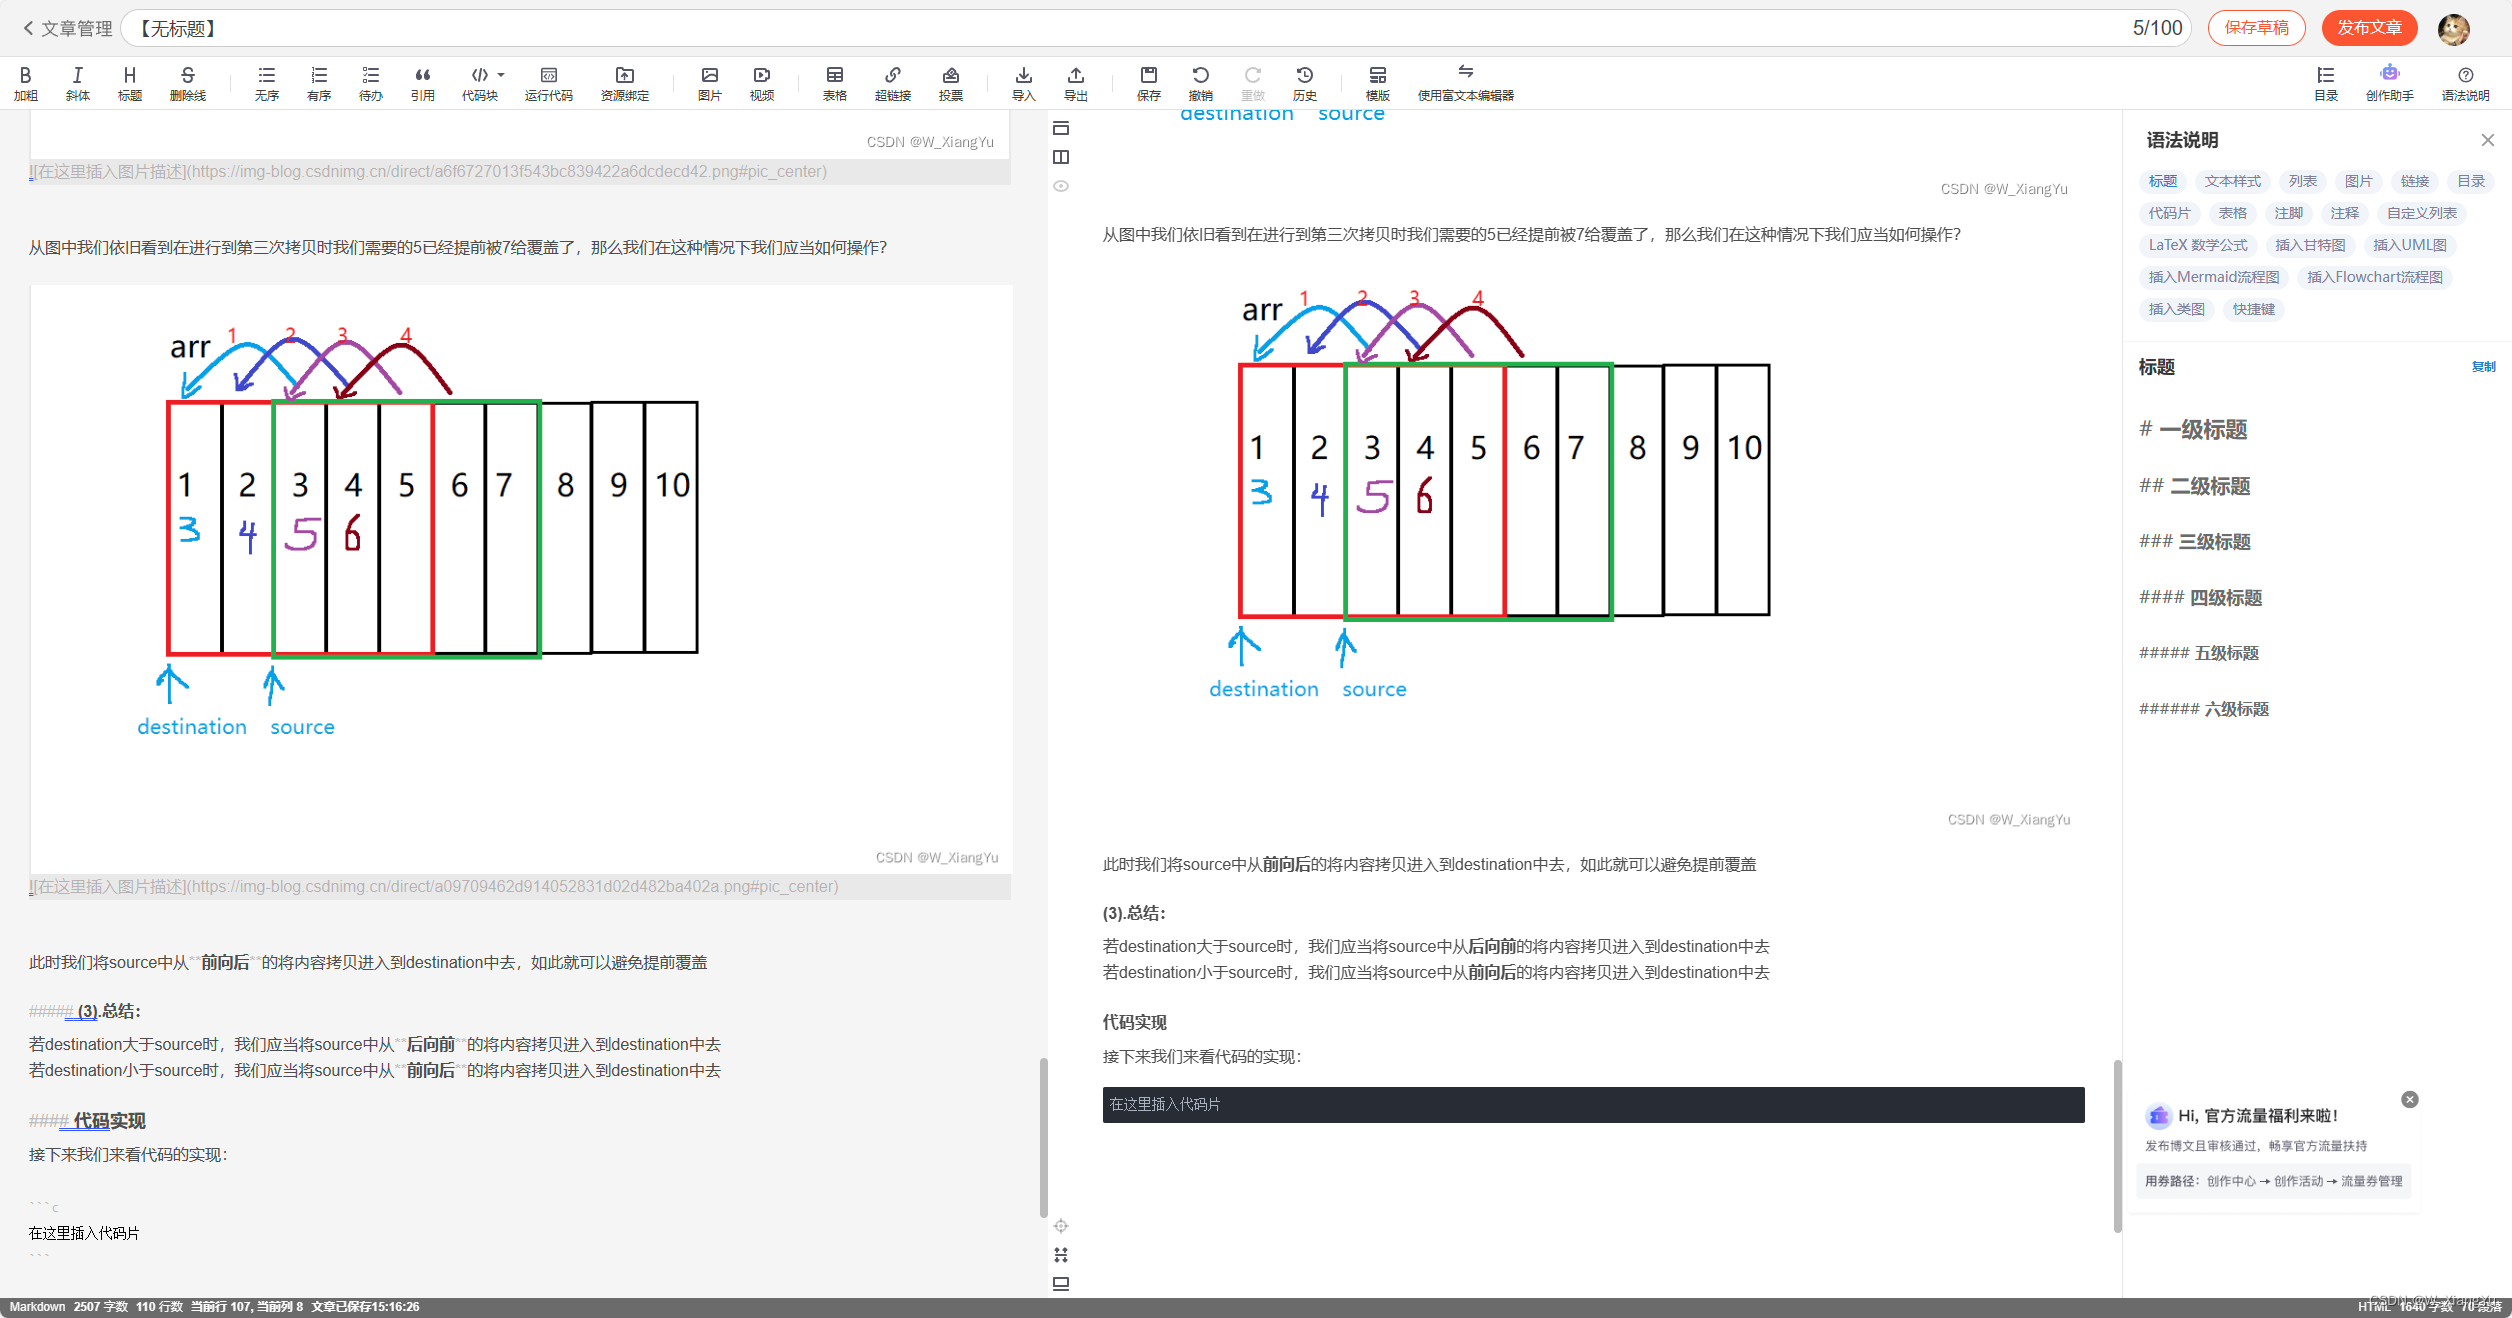Viewport: 2512px width, 1318px height.
Task: Go back to 文章管理 via the chevron
Action: (28, 28)
